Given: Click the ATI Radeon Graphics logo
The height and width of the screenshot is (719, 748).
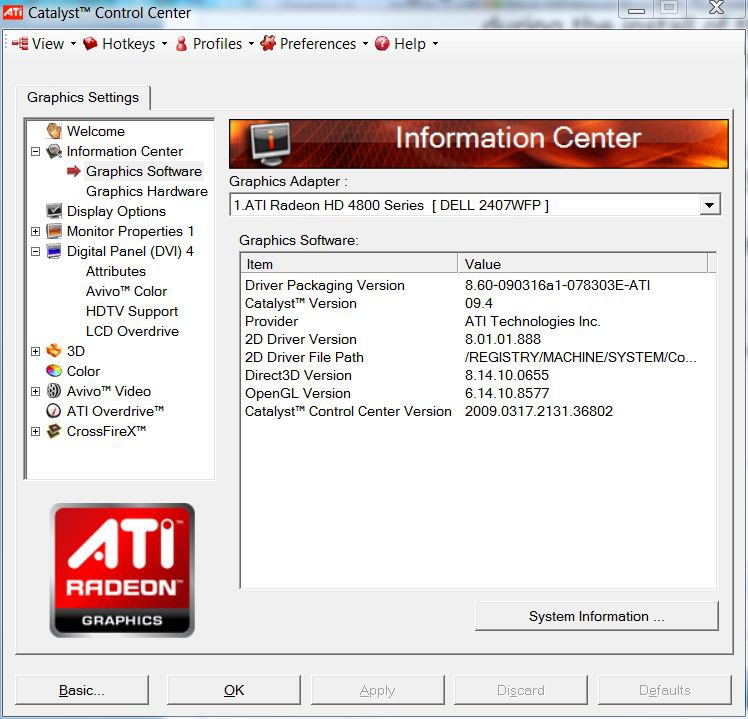Looking at the screenshot, I should [x=122, y=570].
